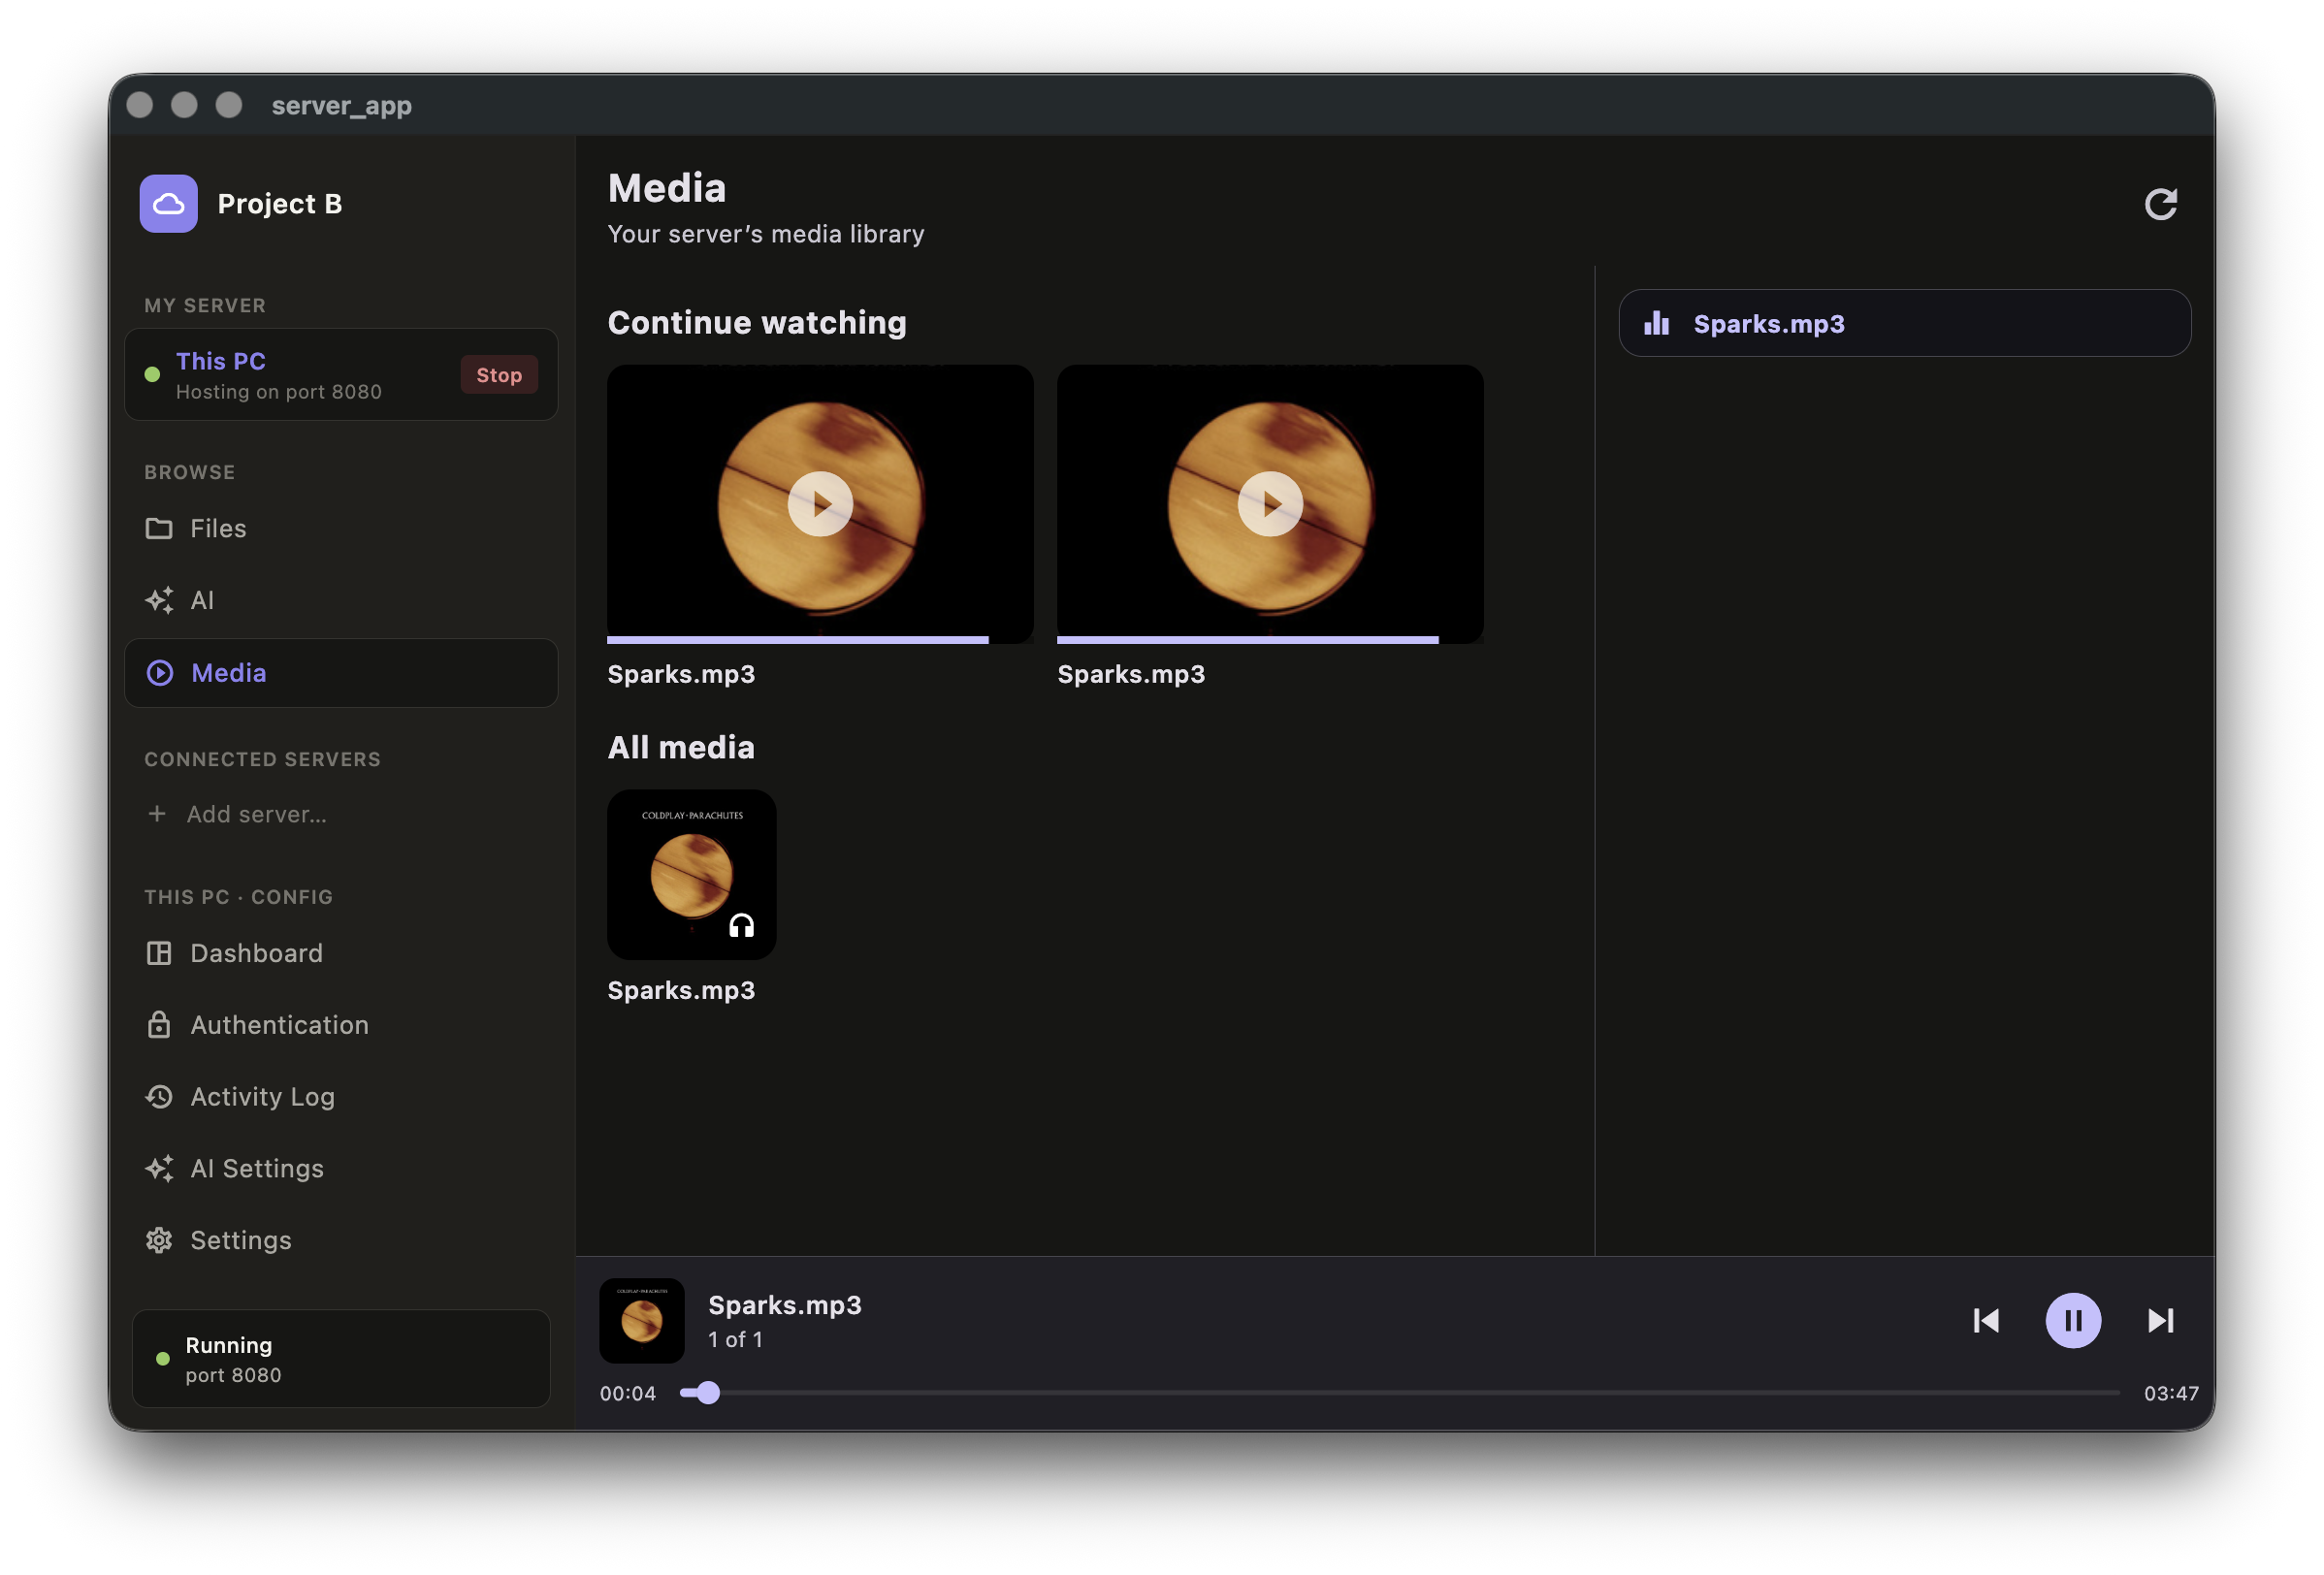Click the Project B cloud logo

click(x=168, y=204)
